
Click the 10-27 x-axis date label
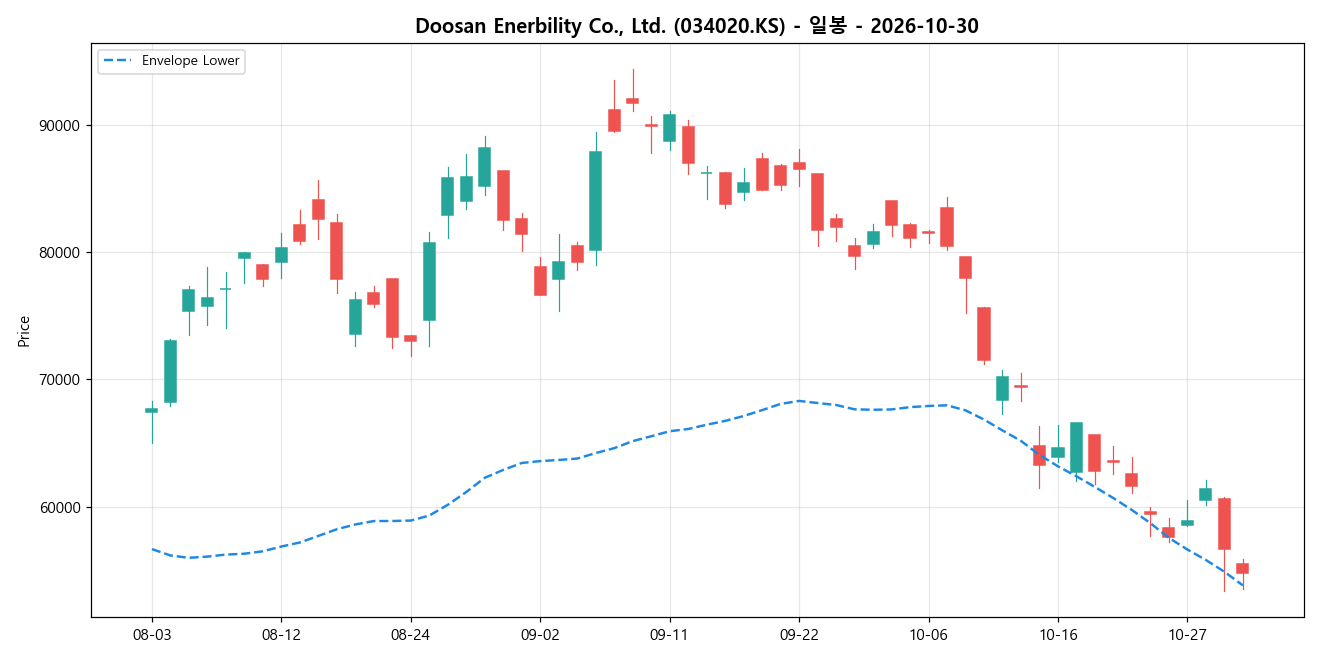pos(1187,634)
